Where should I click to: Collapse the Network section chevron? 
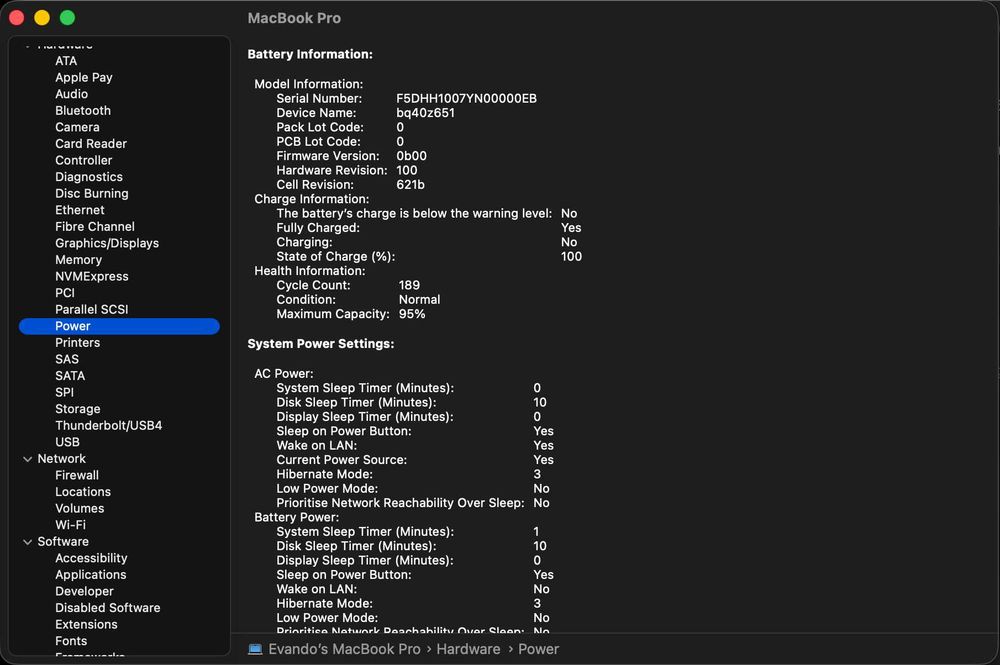point(27,459)
